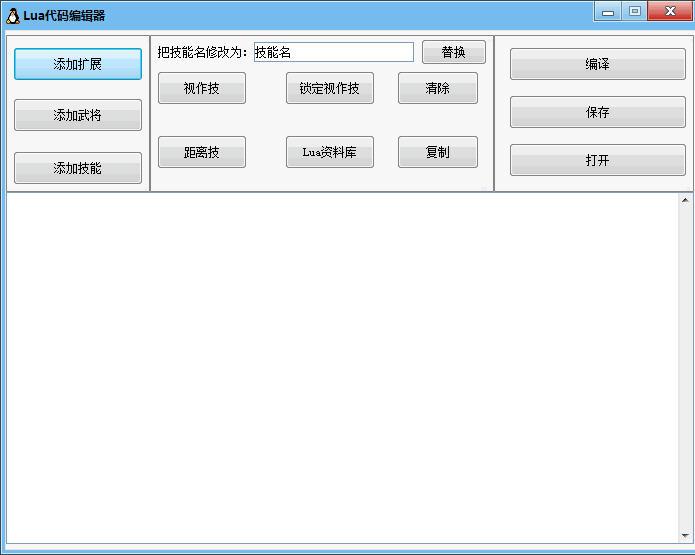This screenshot has width=695, height=555.
Task: Save the file using 保存
Action: click(x=597, y=112)
